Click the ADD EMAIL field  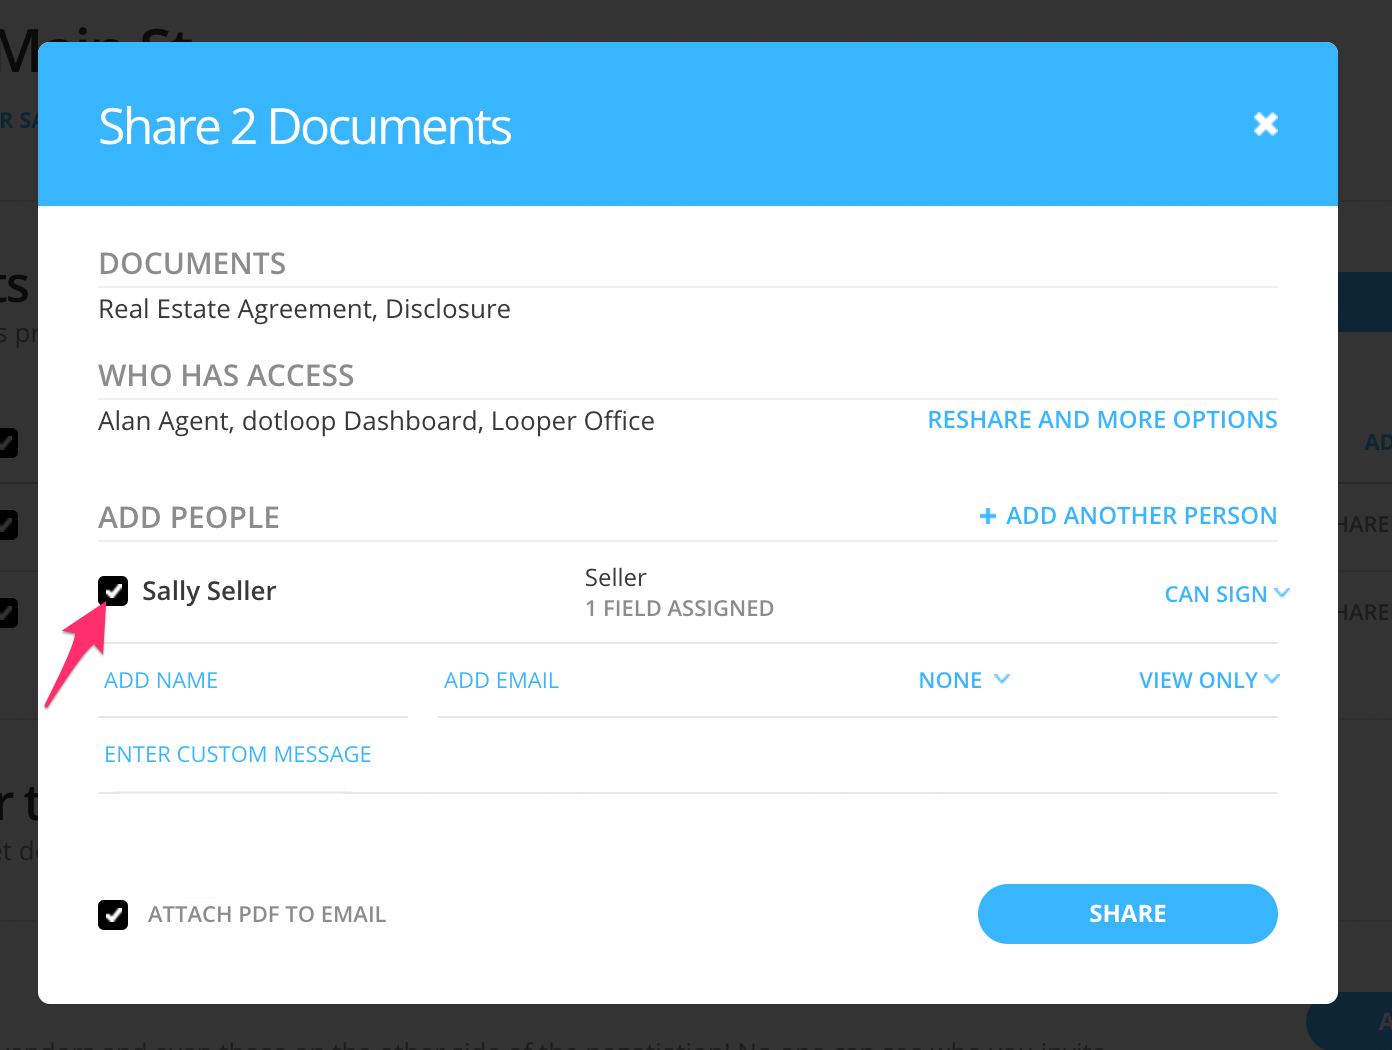point(501,679)
